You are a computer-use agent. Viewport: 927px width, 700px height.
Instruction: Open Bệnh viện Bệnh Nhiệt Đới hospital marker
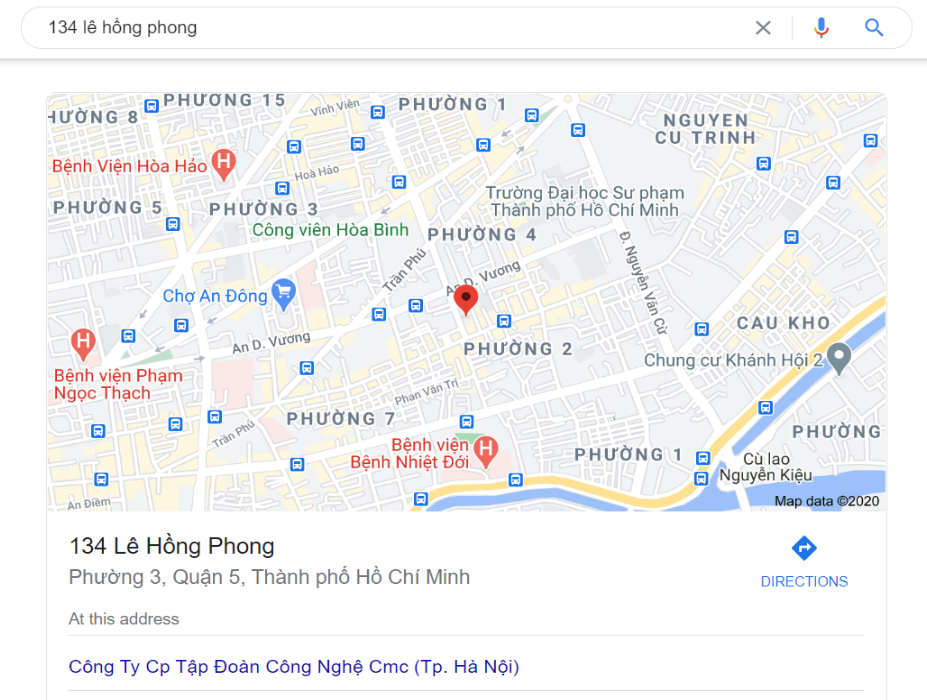(485, 452)
